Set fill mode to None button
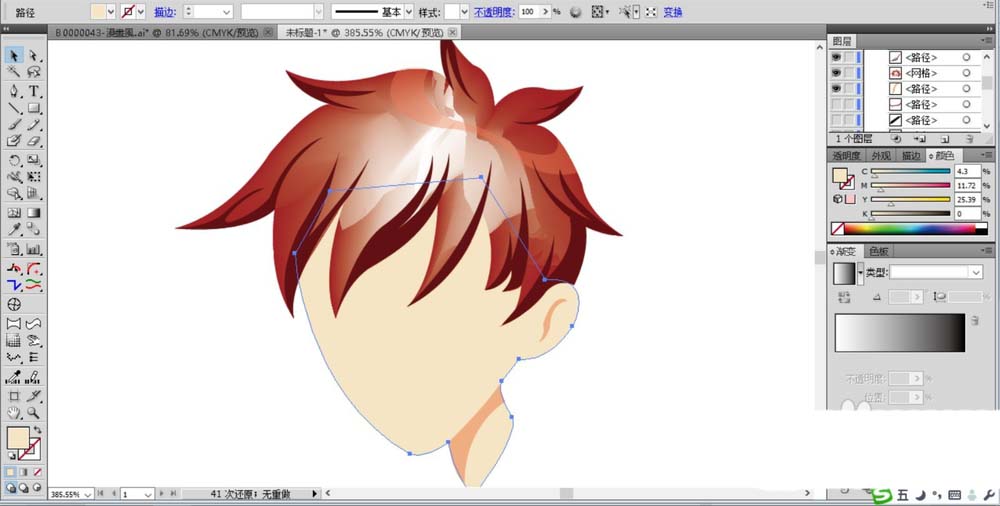This screenshot has height=506, width=1000. [38, 472]
